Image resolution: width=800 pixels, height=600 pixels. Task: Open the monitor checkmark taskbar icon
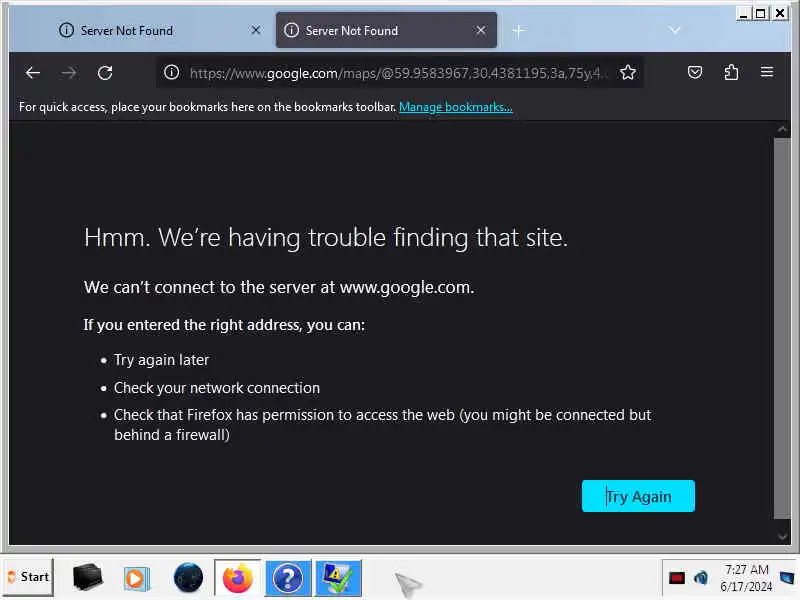click(338, 578)
